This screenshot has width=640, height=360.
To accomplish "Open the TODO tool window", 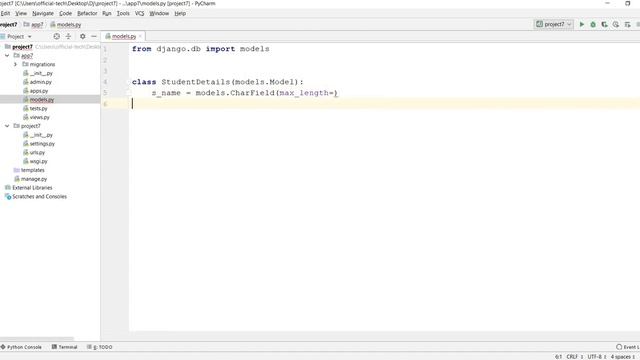I will (100, 347).
